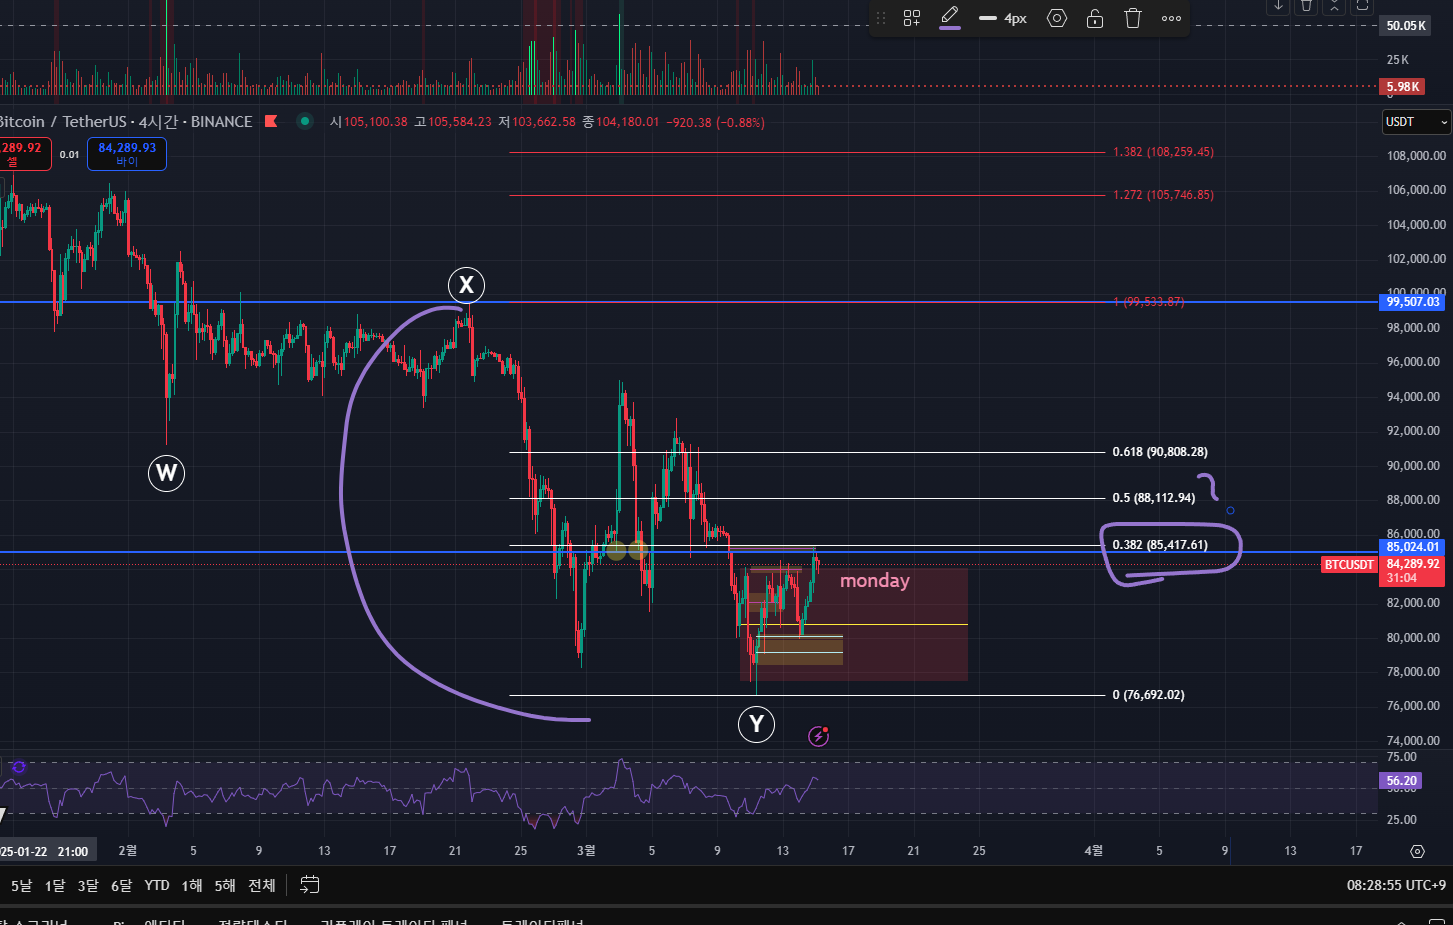Viewport: 1453px width, 925px height.
Task: Select the 3달 time range
Action: [88, 885]
